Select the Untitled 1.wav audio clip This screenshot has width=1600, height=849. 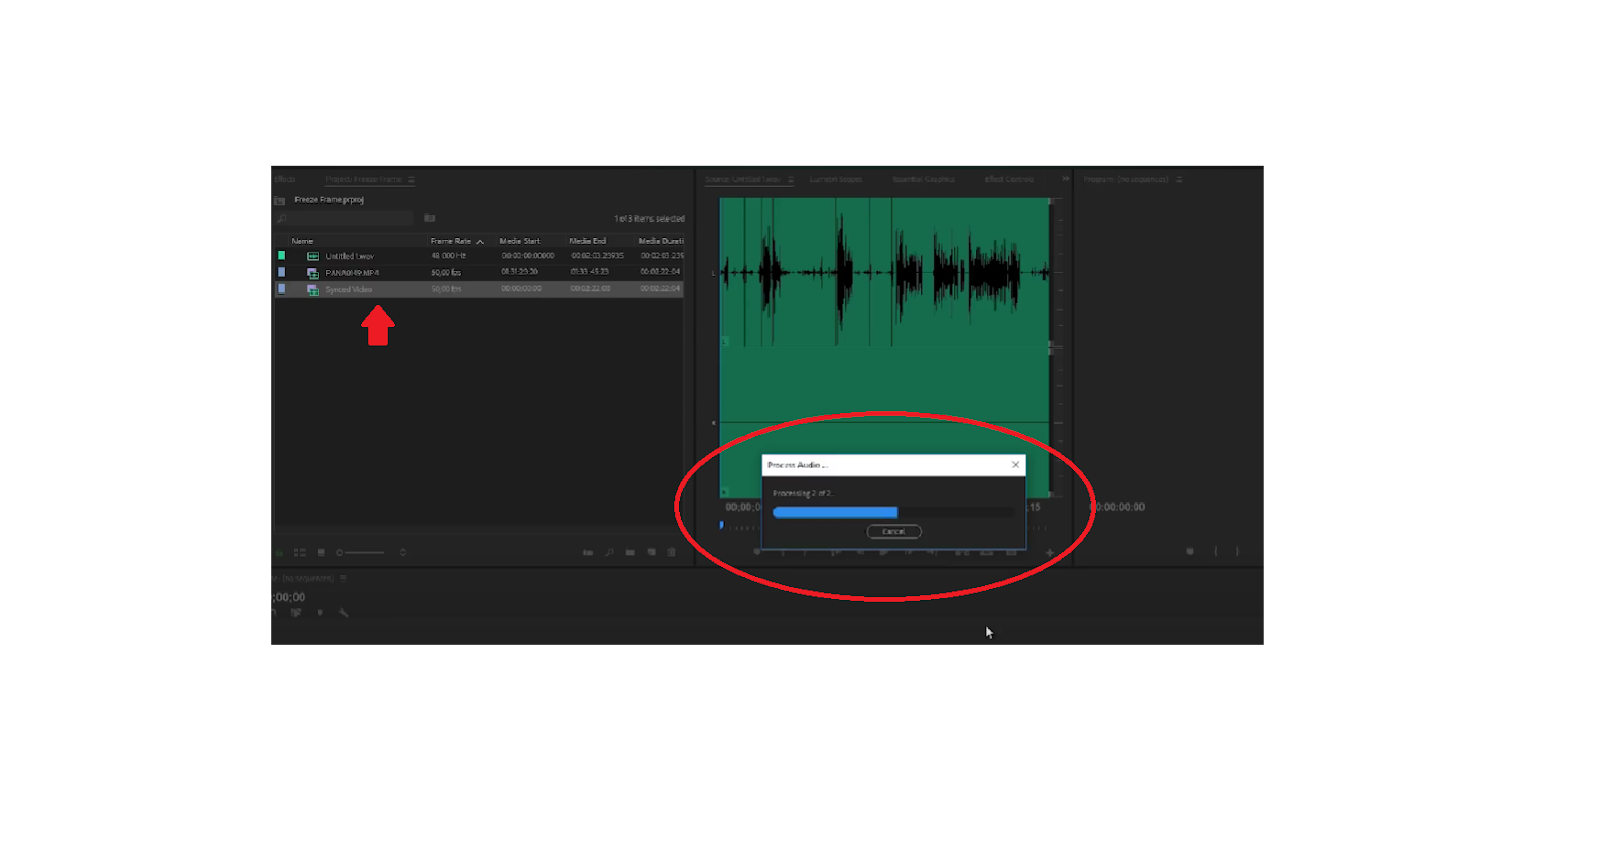(349, 256)
